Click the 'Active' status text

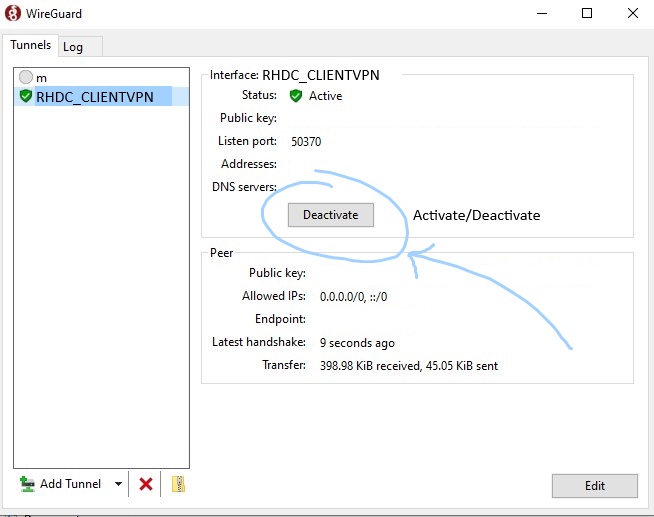pos(325,96)
